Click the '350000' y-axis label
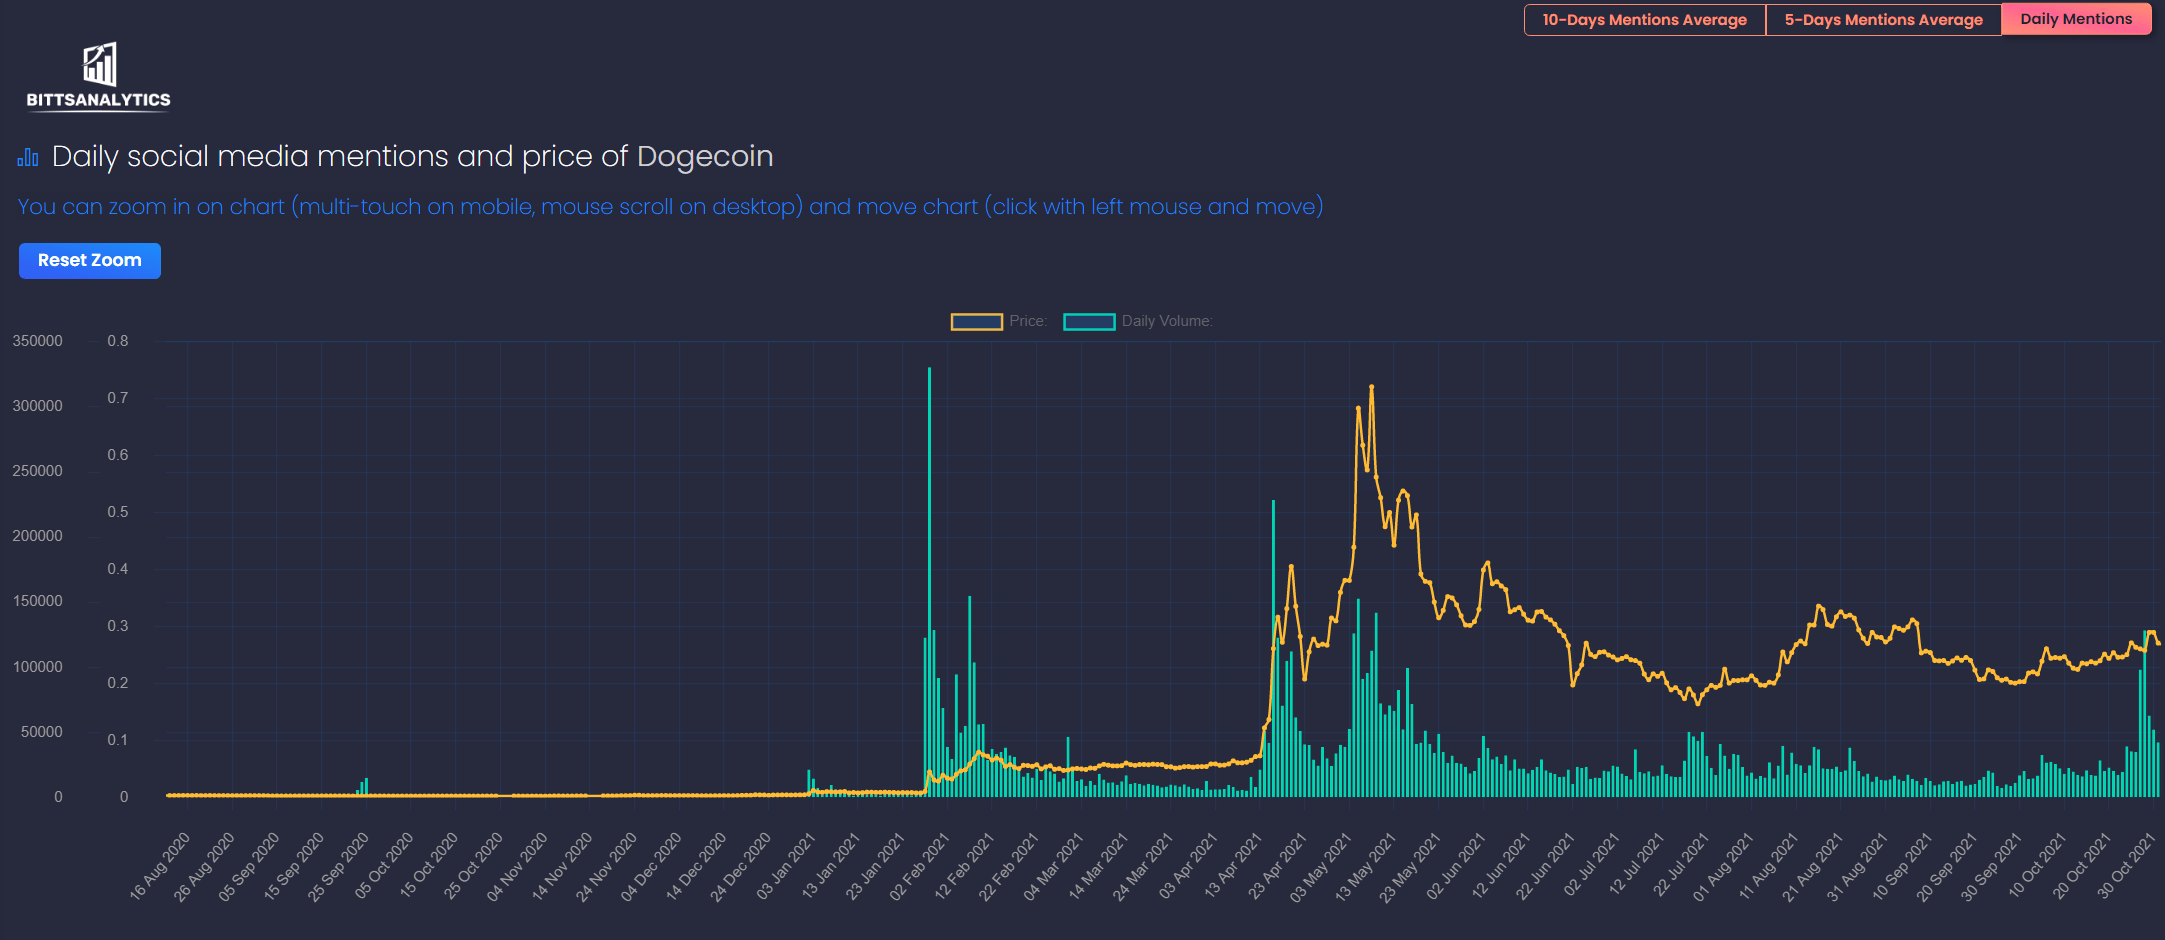 coord(37,341)
